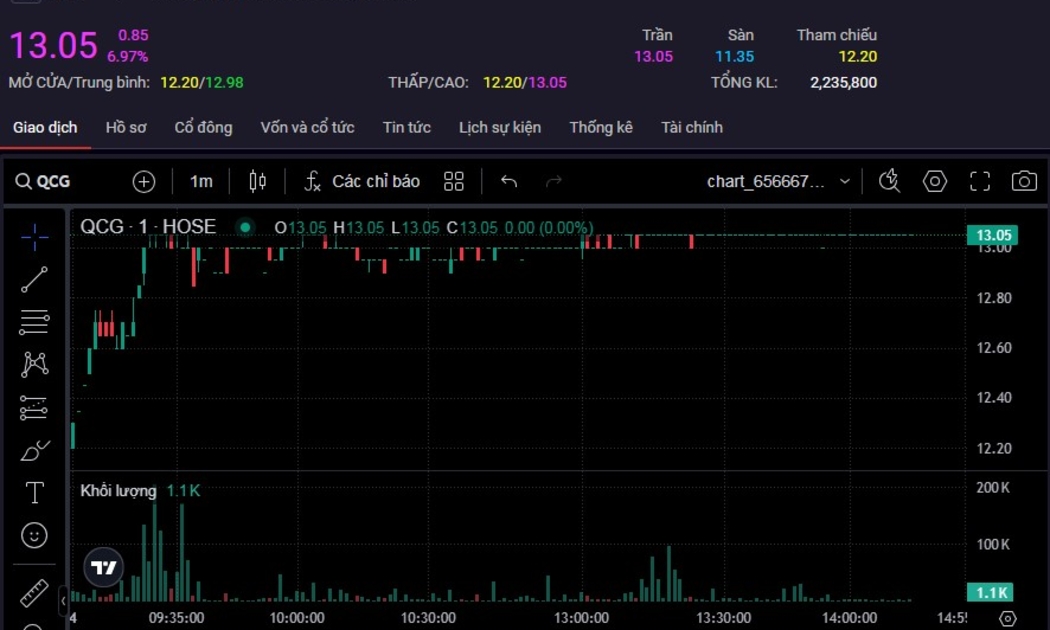The width and height of the screenshot is (1050, 630).
Task: Undo the last chart action
Action: 509,181
